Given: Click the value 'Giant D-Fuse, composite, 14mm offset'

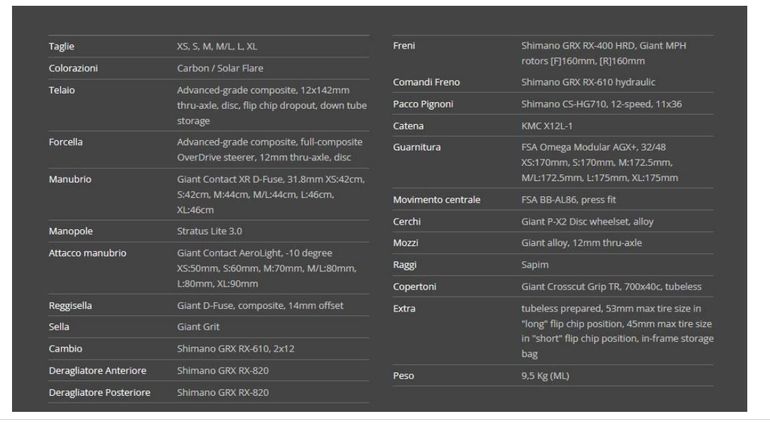Looking at the screenshot, I should coord(260,306).
